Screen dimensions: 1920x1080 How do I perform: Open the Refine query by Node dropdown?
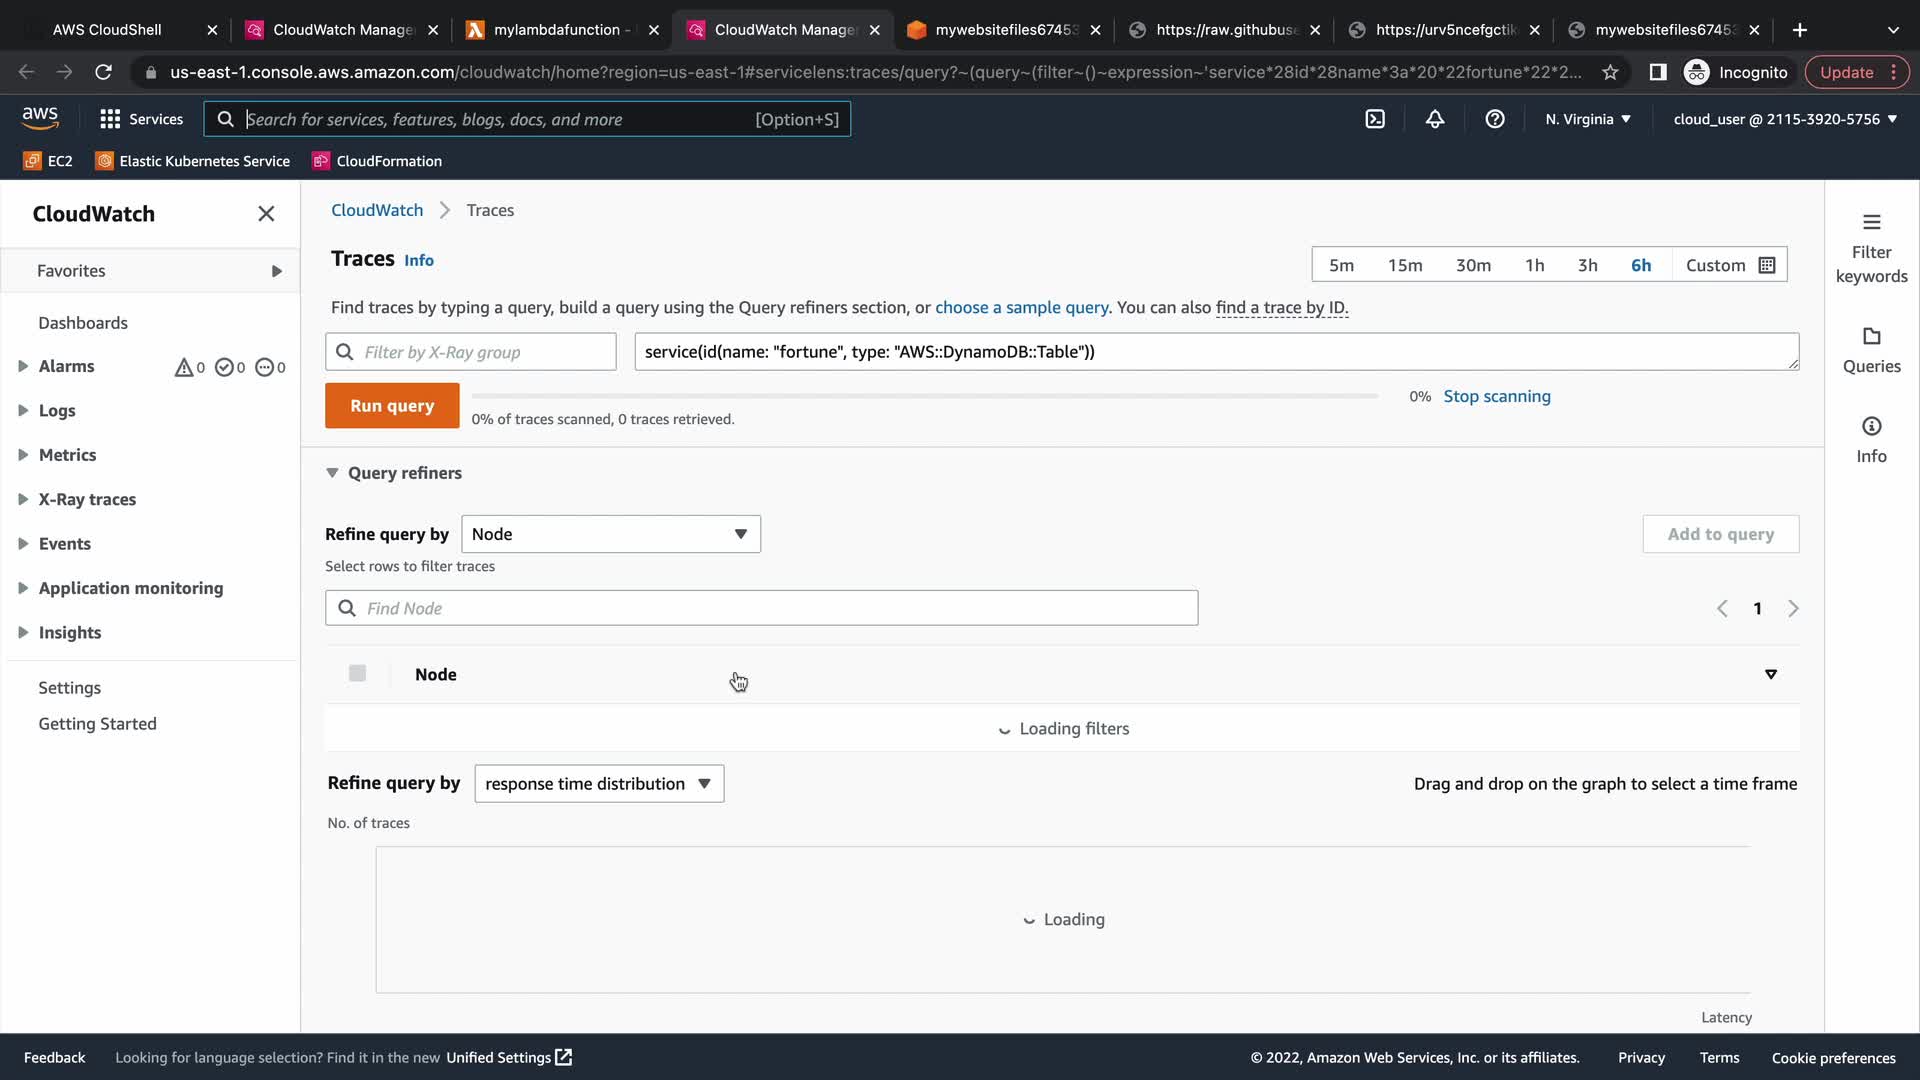(610, 534)
